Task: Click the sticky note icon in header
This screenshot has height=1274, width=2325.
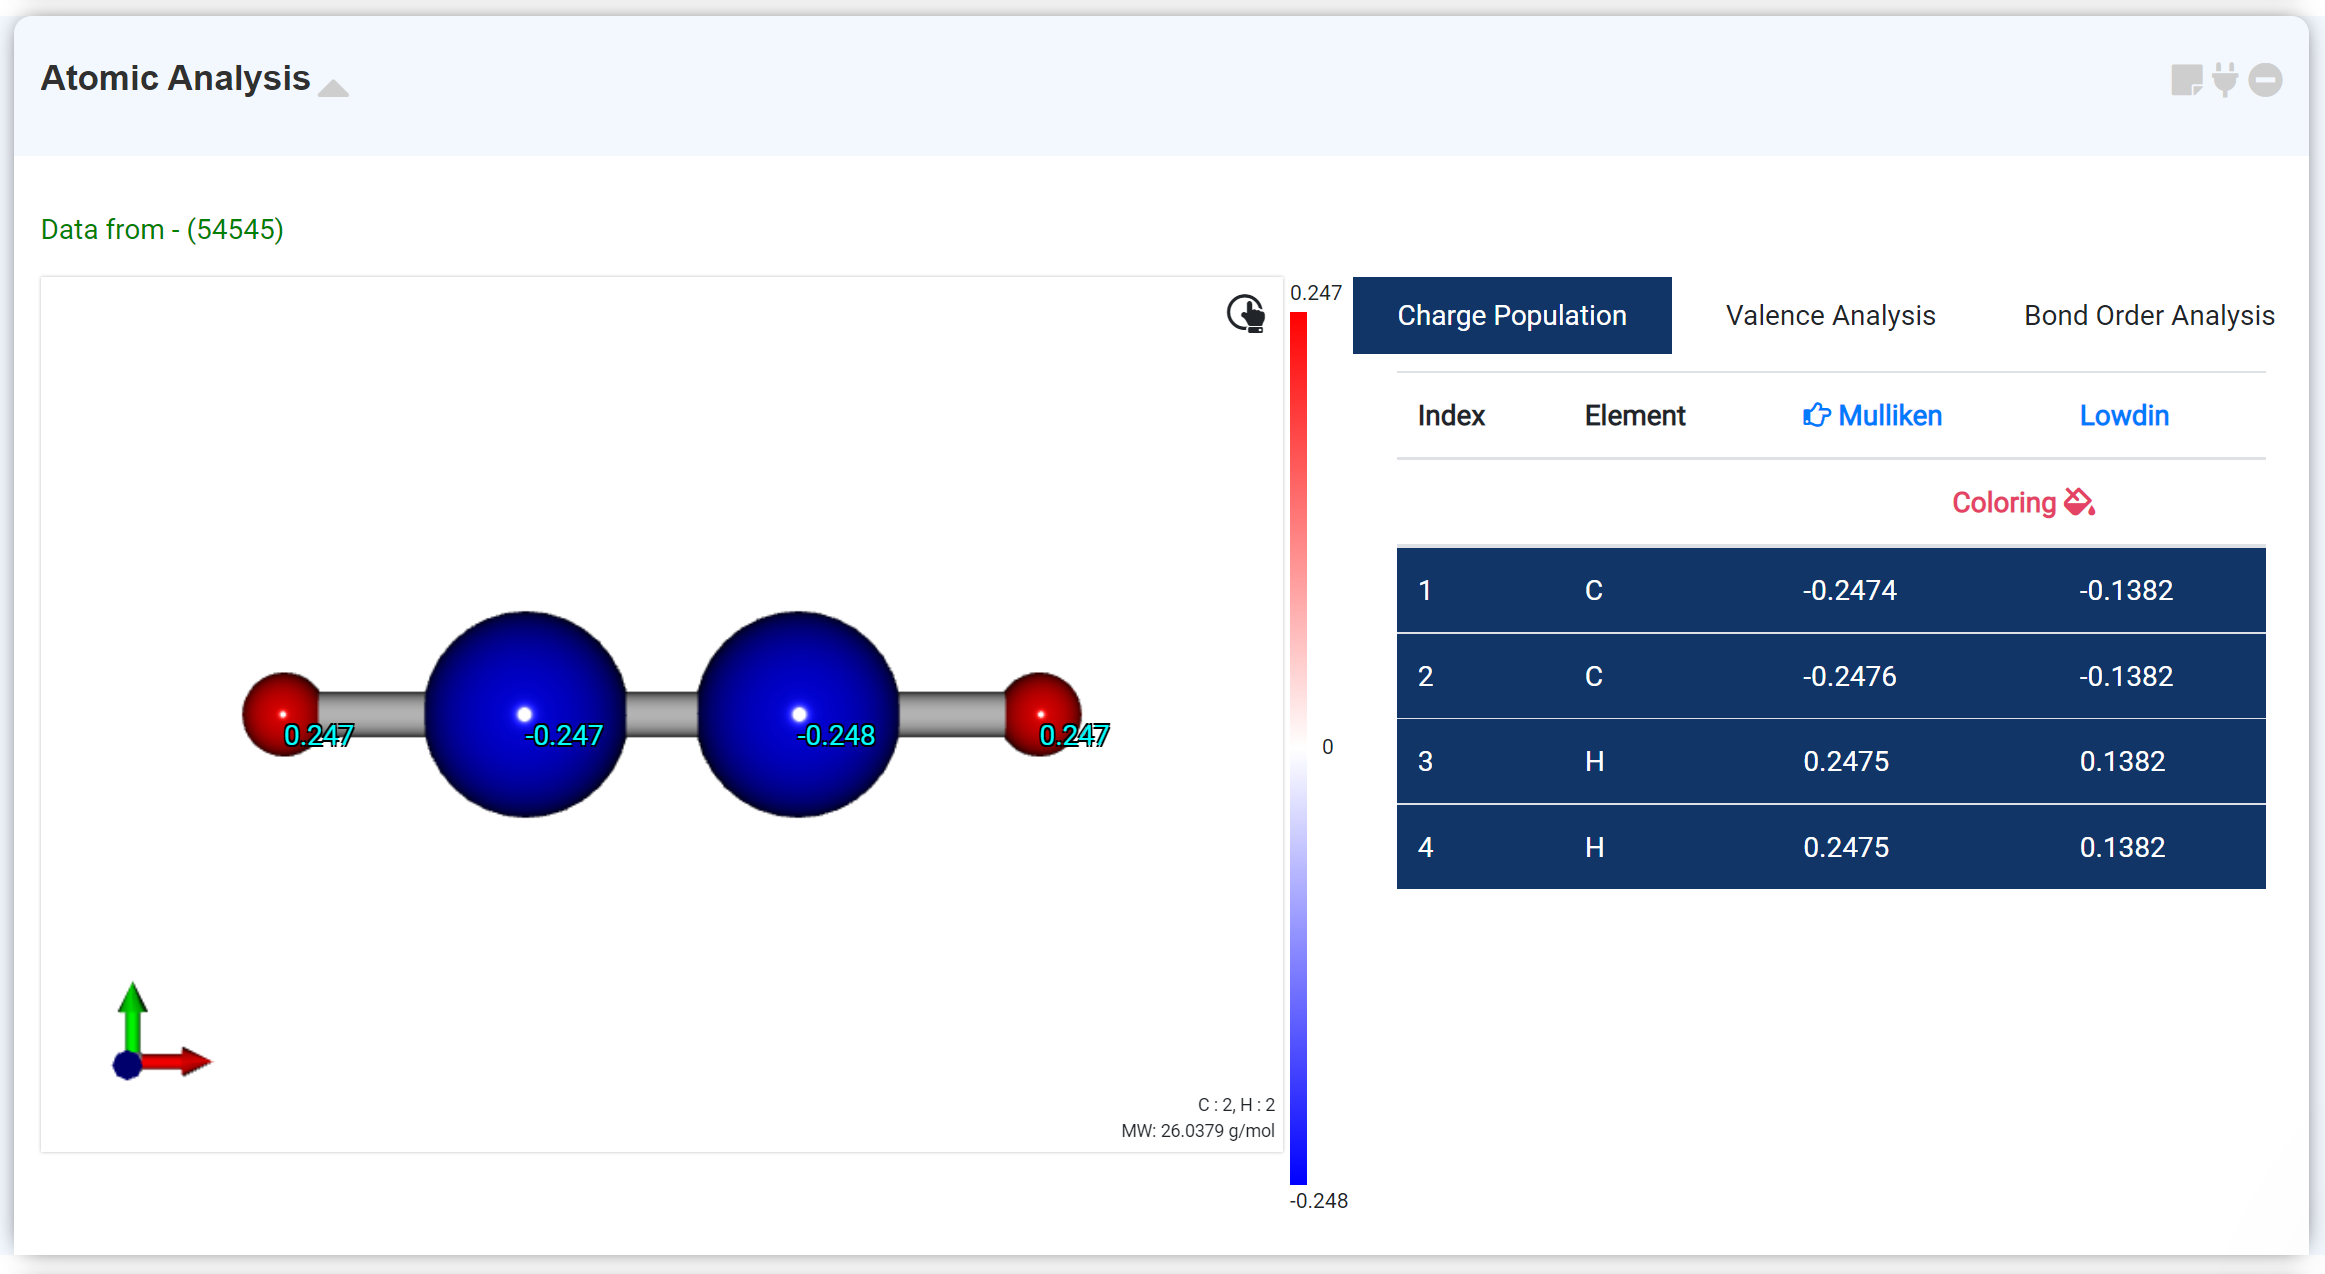Action: click(x=2186, y=80)
